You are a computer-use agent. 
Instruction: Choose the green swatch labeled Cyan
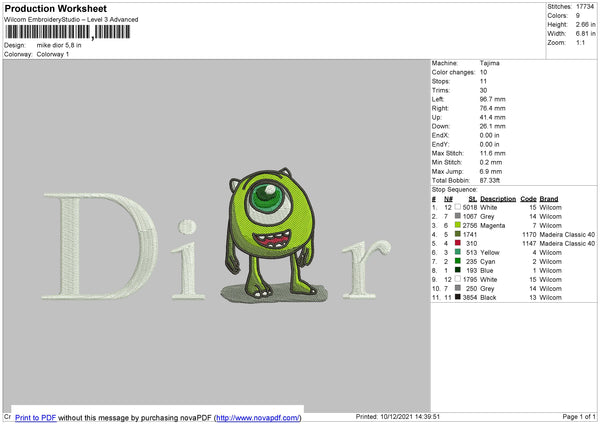(x=458, y=261)
